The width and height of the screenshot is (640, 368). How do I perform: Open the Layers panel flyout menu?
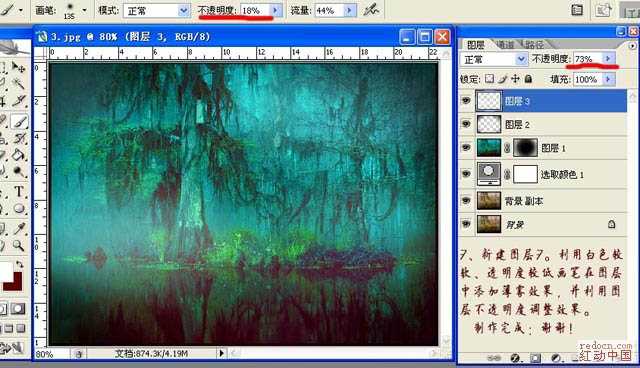632,45
